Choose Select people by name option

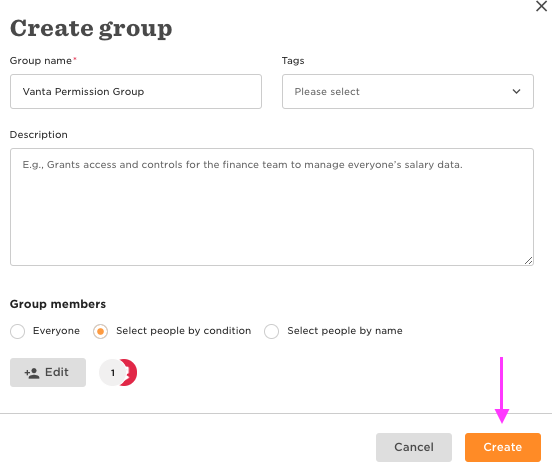271,331
